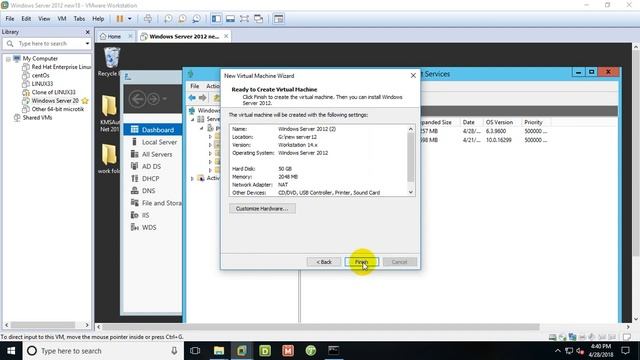Select the work folder on guest desktop
This screenshot has height=360, width=640.
click(x=109, y=159)
